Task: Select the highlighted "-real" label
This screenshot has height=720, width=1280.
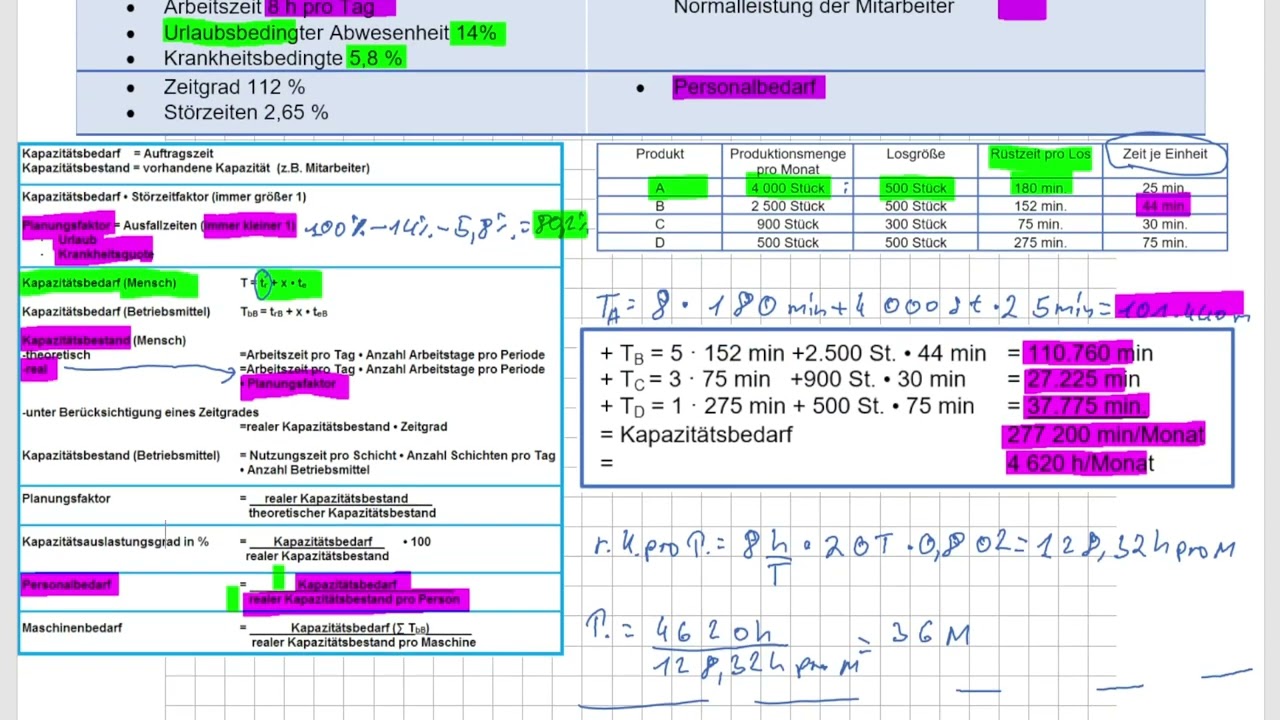Action: [x=36, y=369]
